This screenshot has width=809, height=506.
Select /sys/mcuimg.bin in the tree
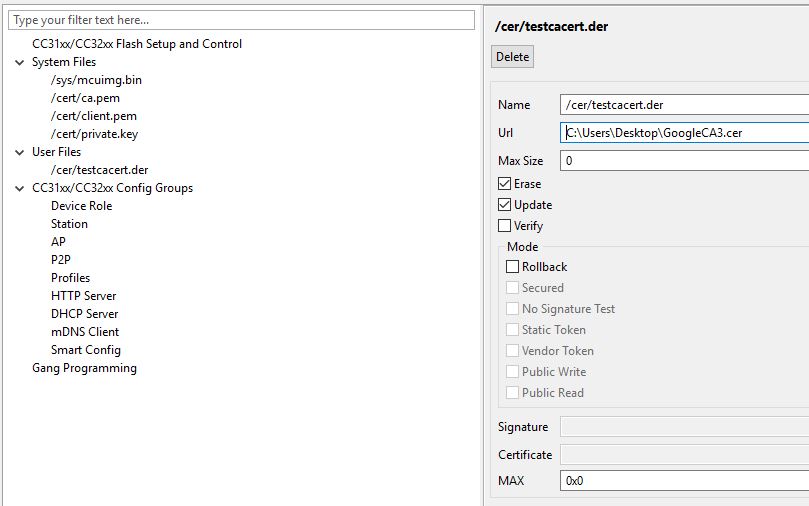[x=96, y=80]
